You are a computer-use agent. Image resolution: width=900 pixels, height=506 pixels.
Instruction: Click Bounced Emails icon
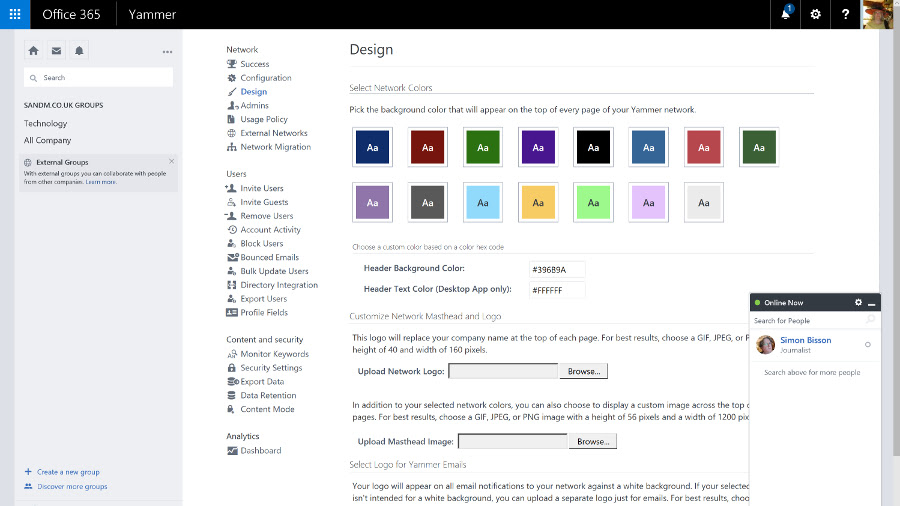pos(232,257)
